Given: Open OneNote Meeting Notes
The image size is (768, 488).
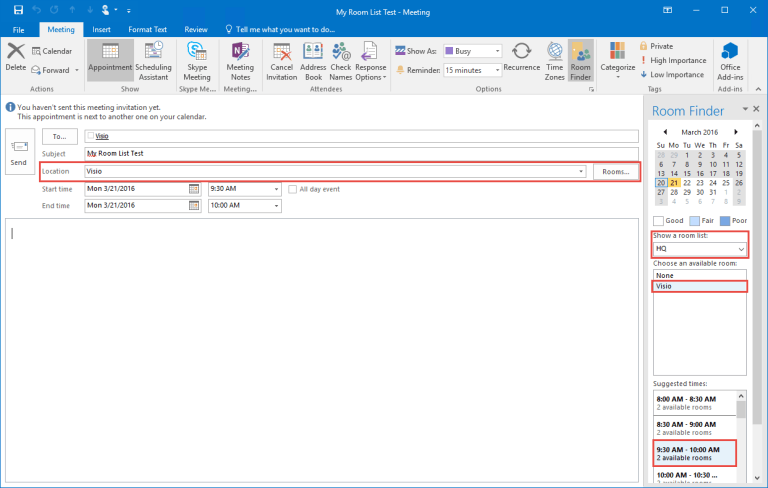Looking at the screenshot, I should (x=240, y=61).
